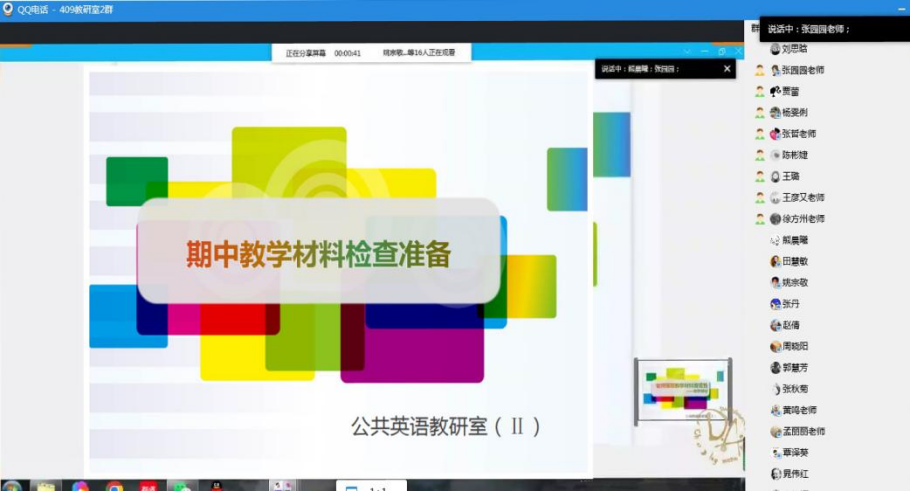
Task: Click the speaking status icon beside 杨雯俐
Action: pyautogui.click(x=760, y=113)
